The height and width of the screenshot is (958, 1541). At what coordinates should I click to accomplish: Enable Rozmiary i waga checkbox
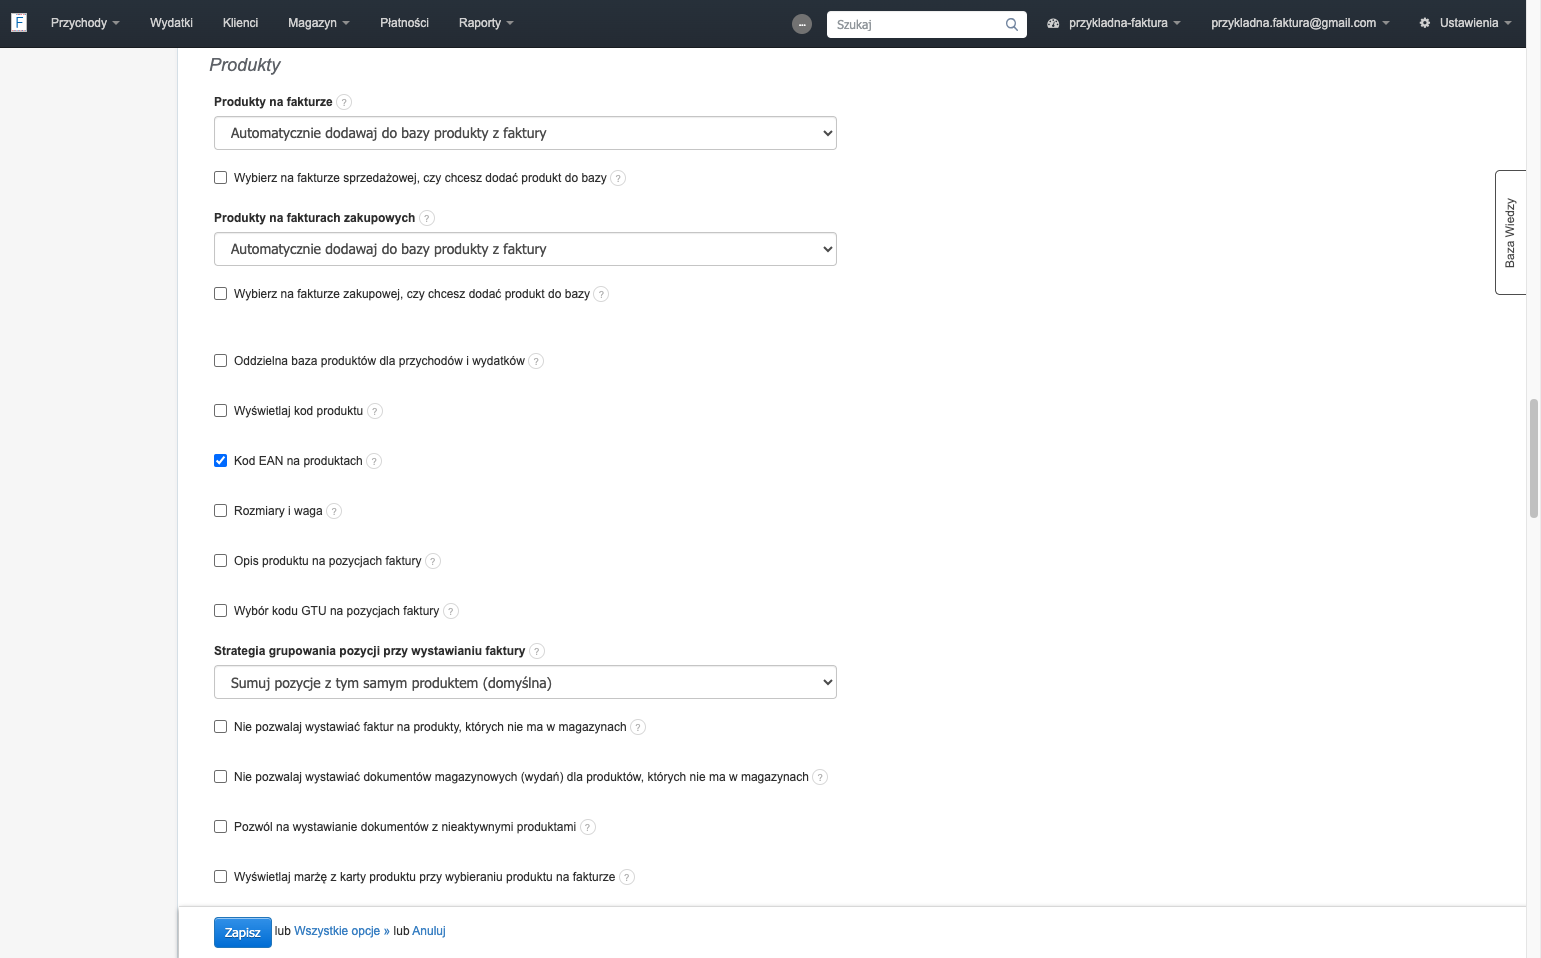tap(221, 511)
